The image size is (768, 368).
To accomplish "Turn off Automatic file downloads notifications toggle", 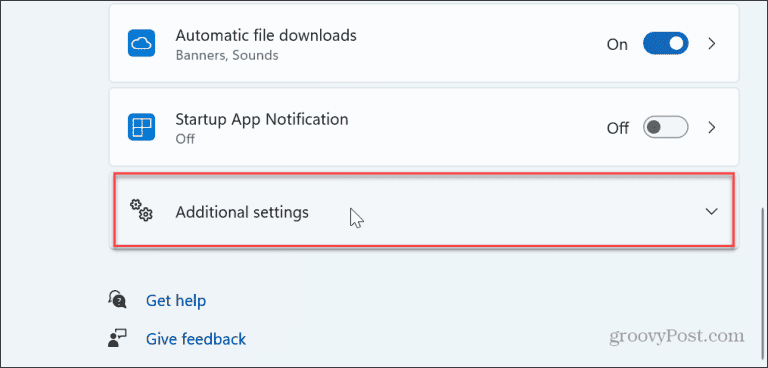I will click(x=666, y=44).
